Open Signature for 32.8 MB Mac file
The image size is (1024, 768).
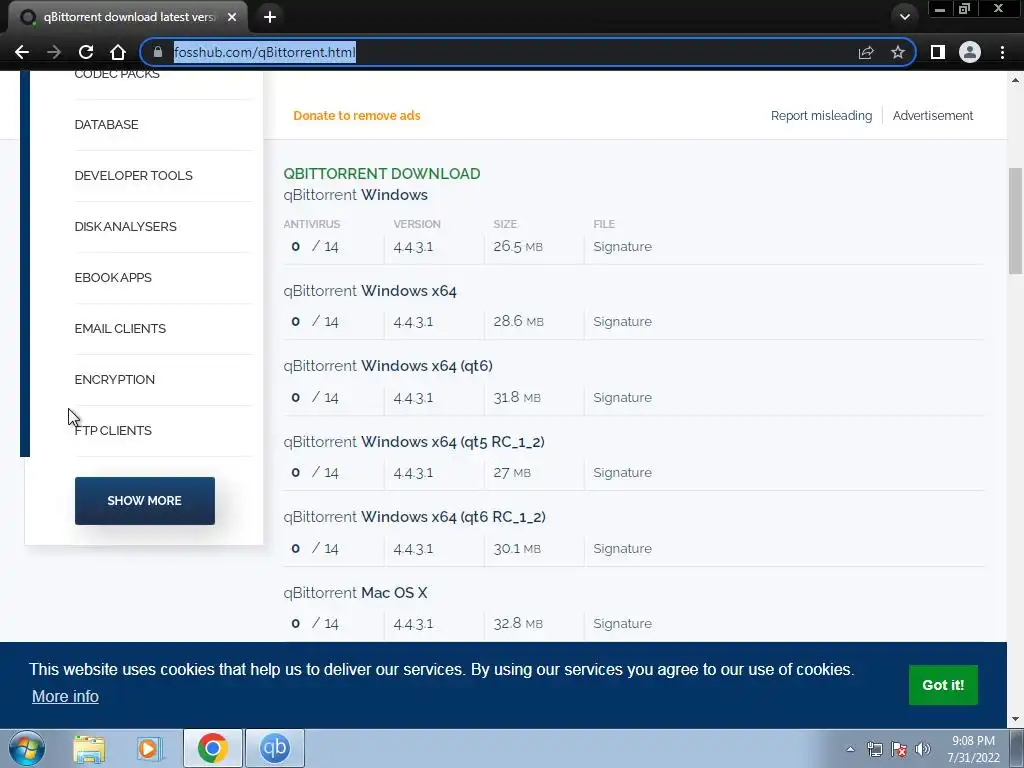tap(622, 624)
